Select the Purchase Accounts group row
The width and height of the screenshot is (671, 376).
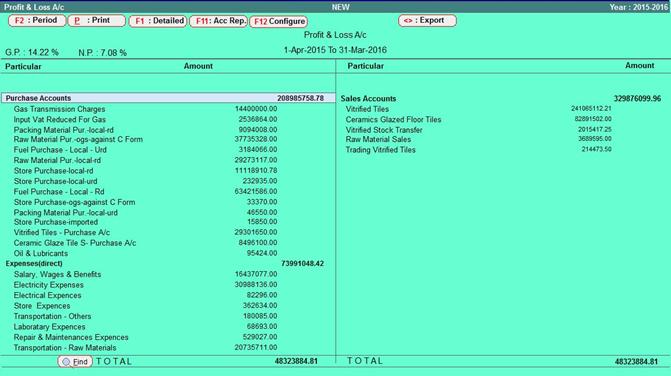tap(169, 98)
